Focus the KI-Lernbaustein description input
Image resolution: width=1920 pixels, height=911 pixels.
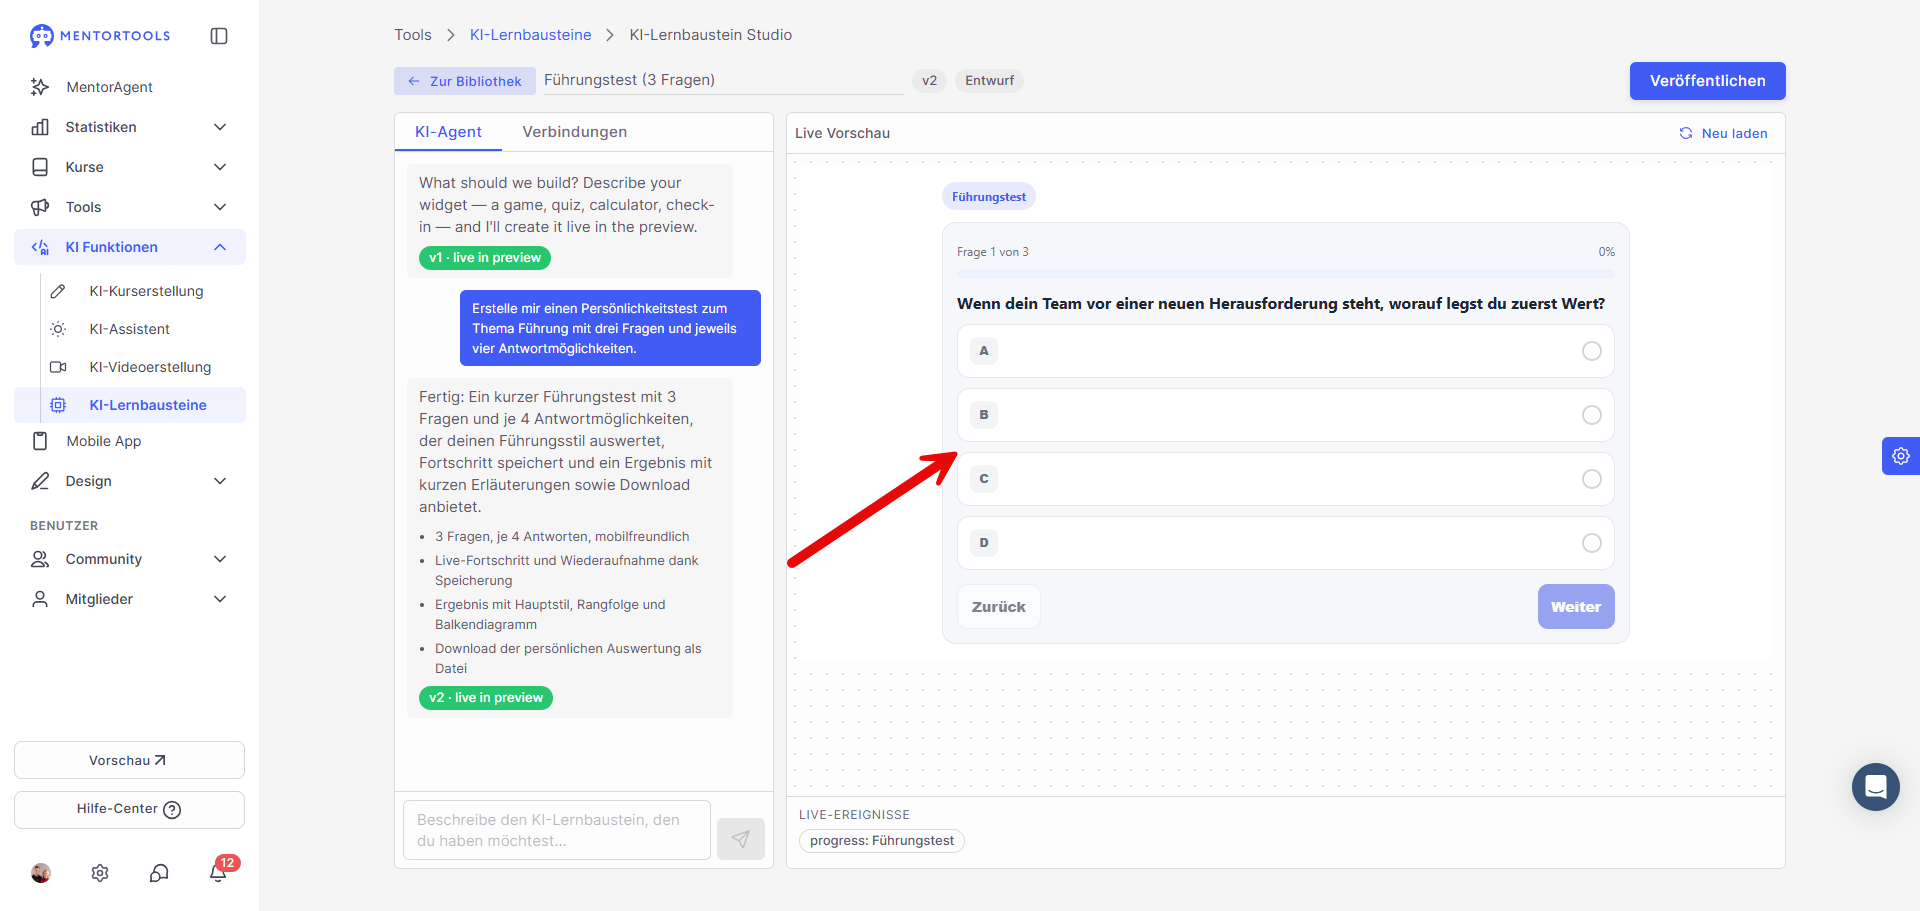click(x=557, y=830)
